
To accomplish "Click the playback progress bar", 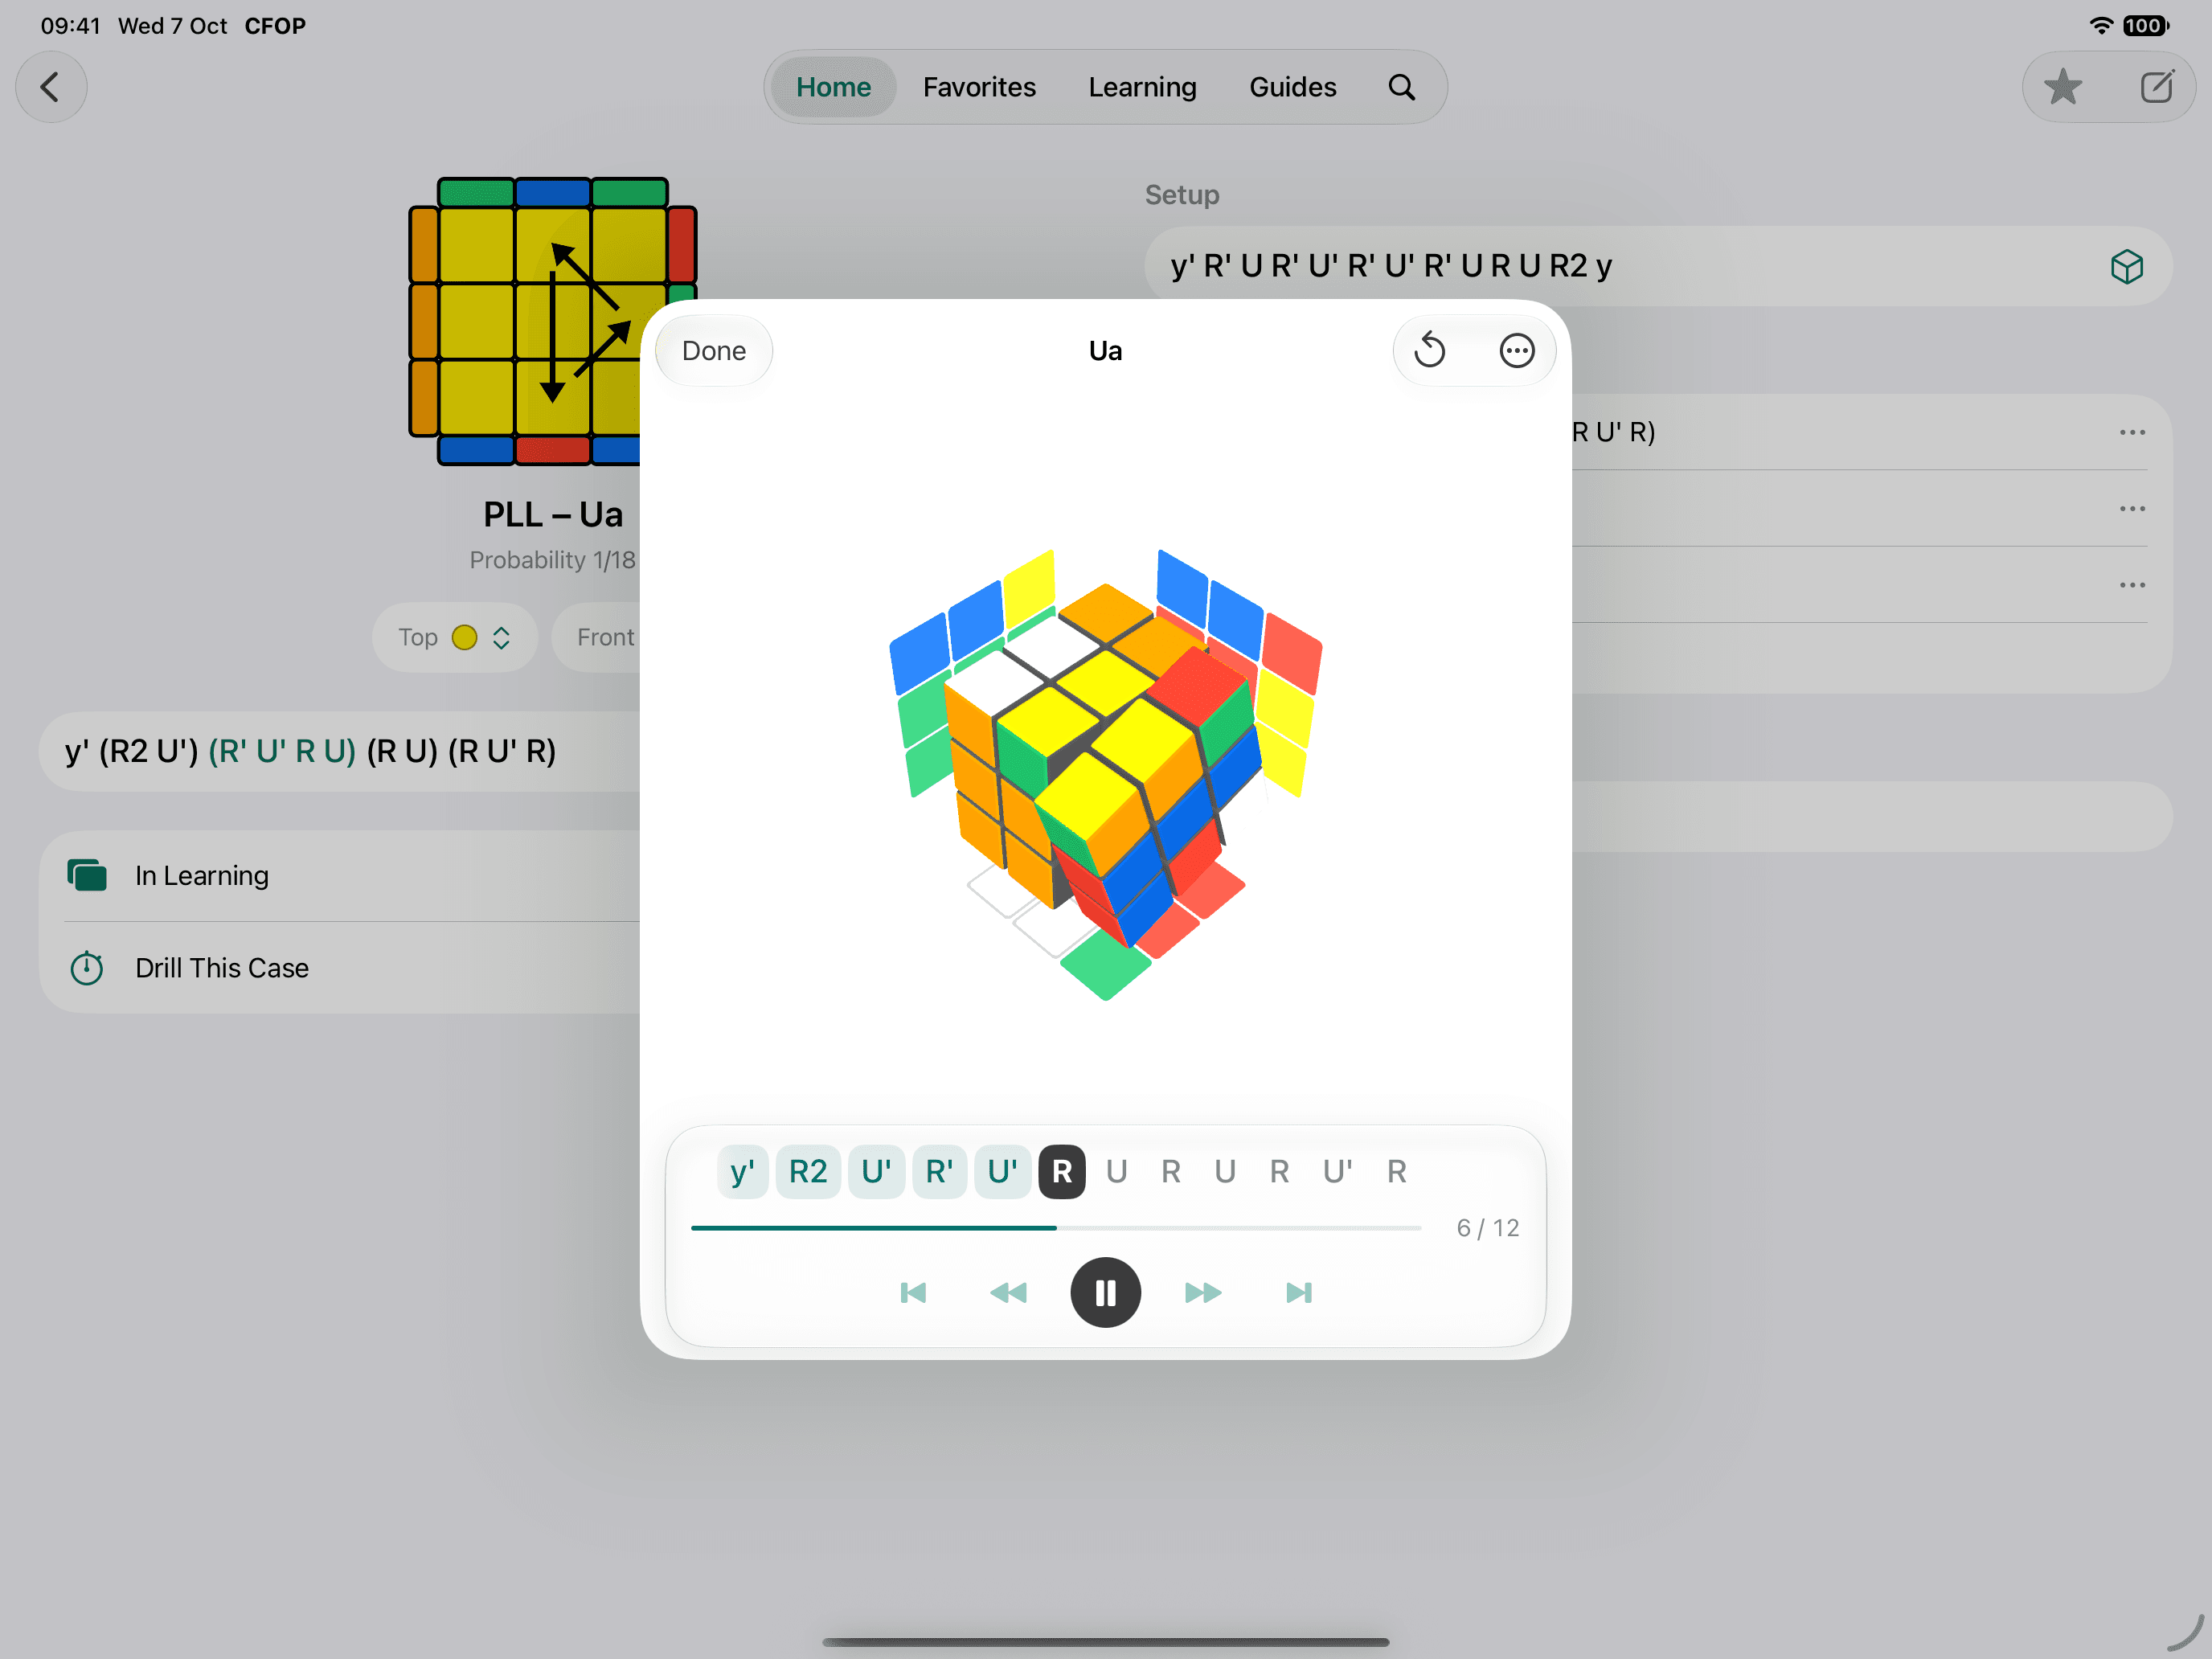I will click(1056, 1227).
